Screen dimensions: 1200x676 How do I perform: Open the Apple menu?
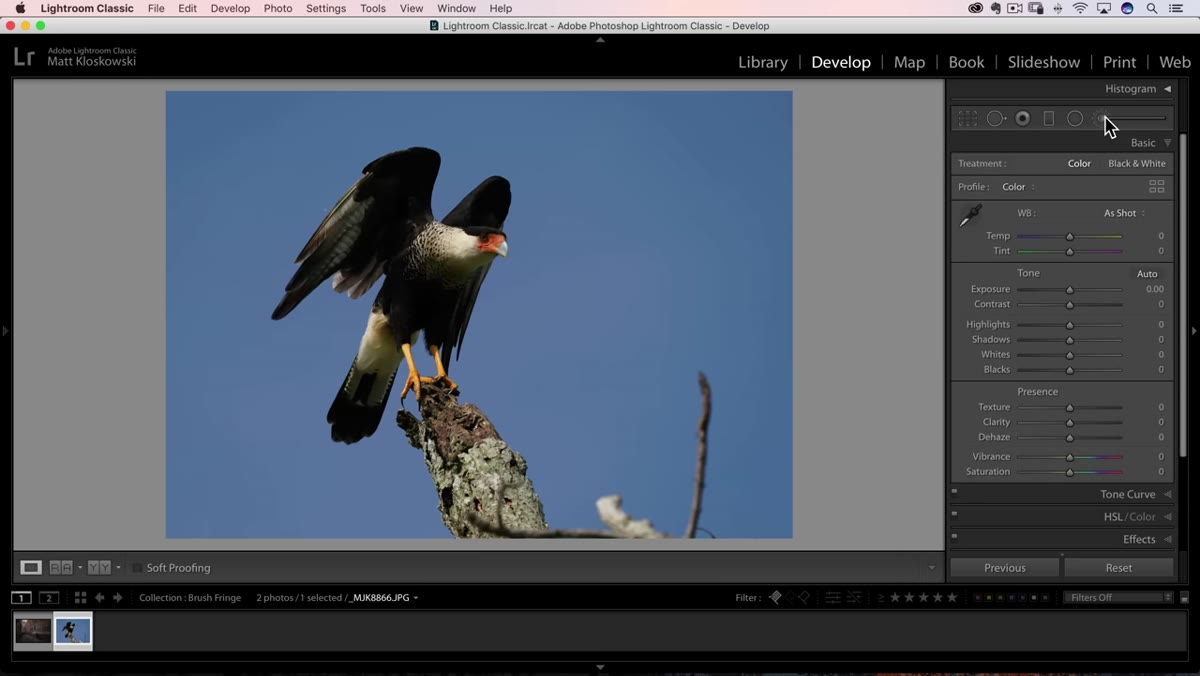(x=19, y=8)
